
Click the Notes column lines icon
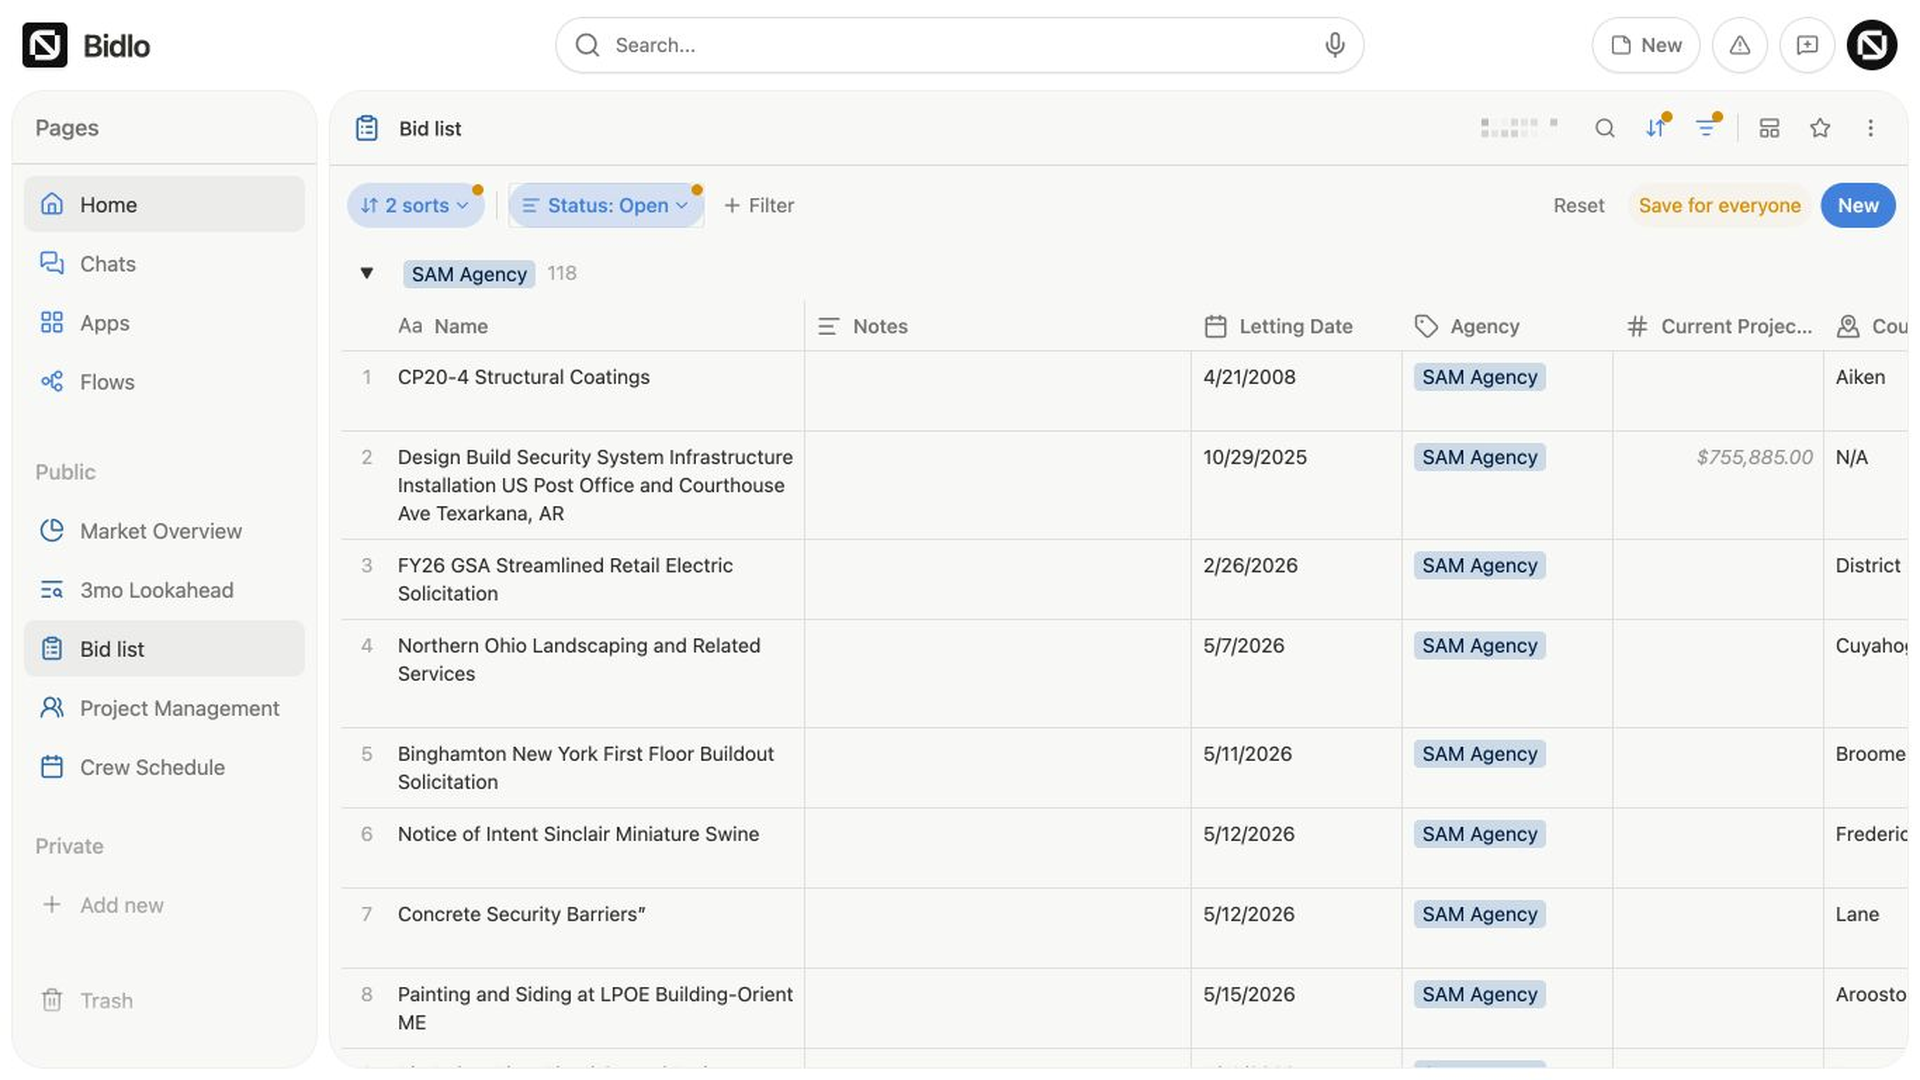pos(828,326)
